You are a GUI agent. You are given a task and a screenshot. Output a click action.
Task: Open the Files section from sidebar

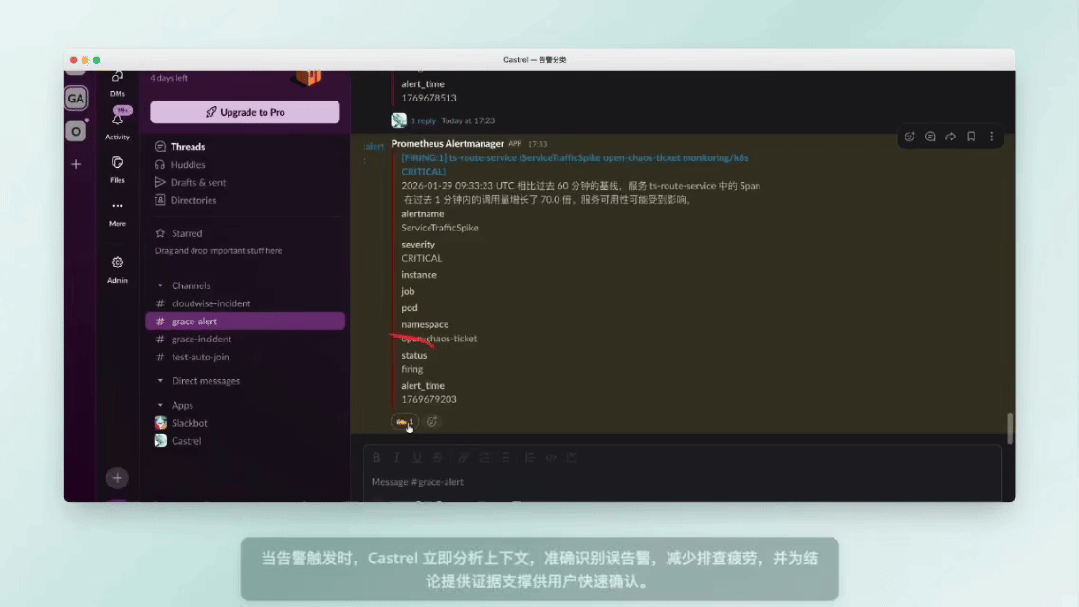(x=118, y=167)
